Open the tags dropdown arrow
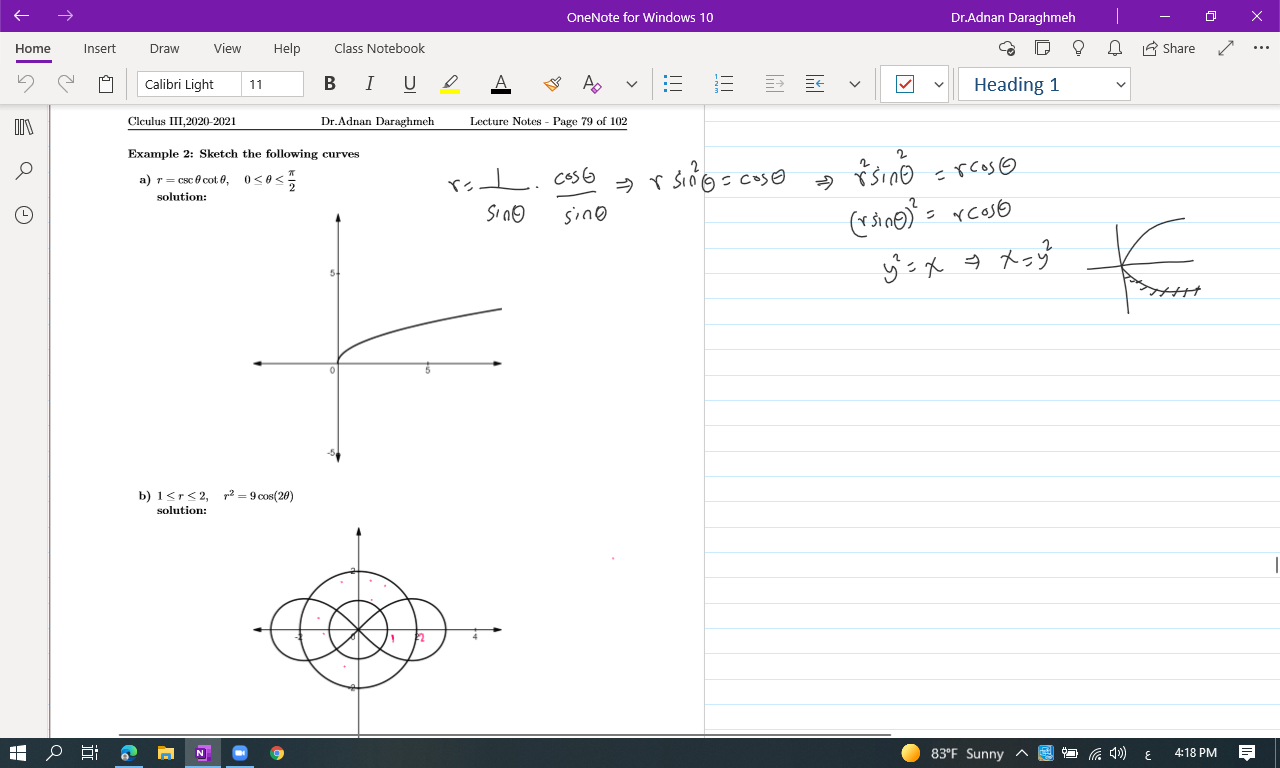 tap(938, 84)
